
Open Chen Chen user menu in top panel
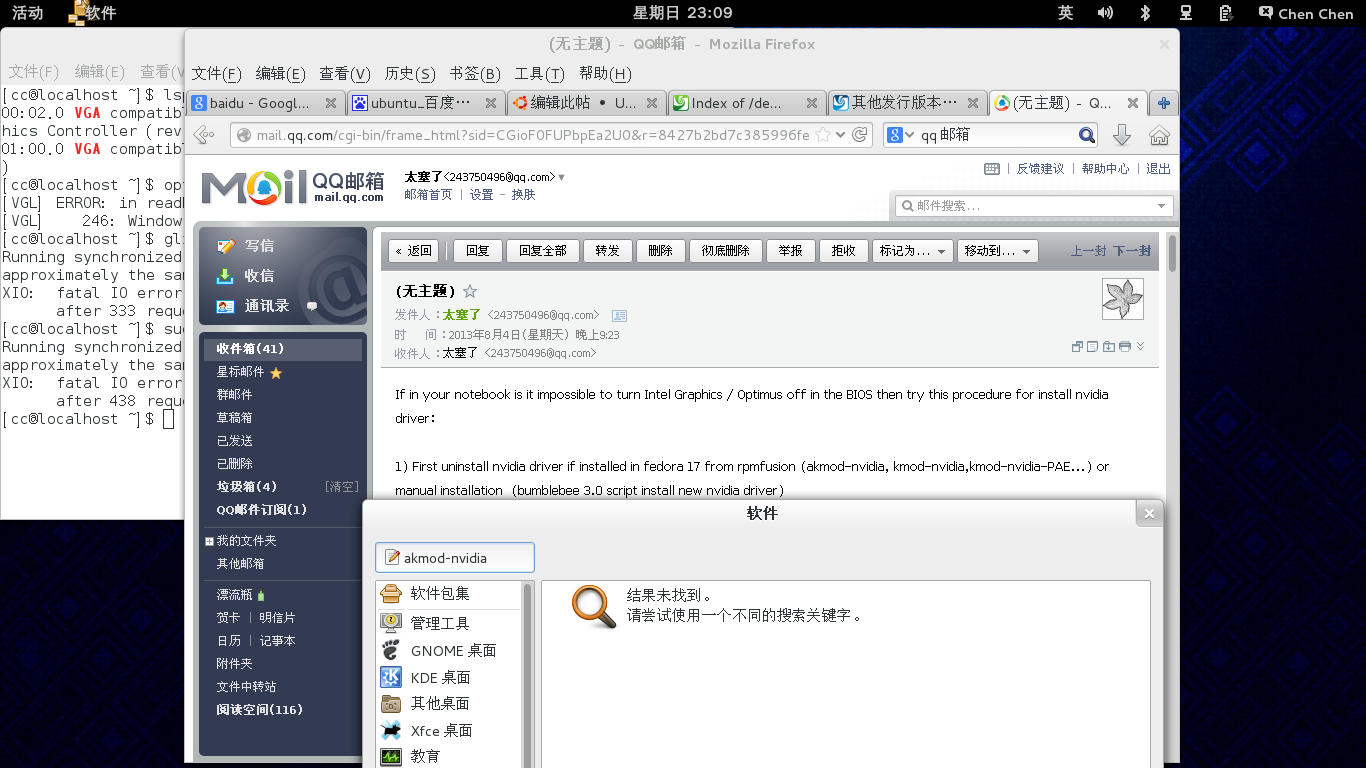[x=1305, y=13]
